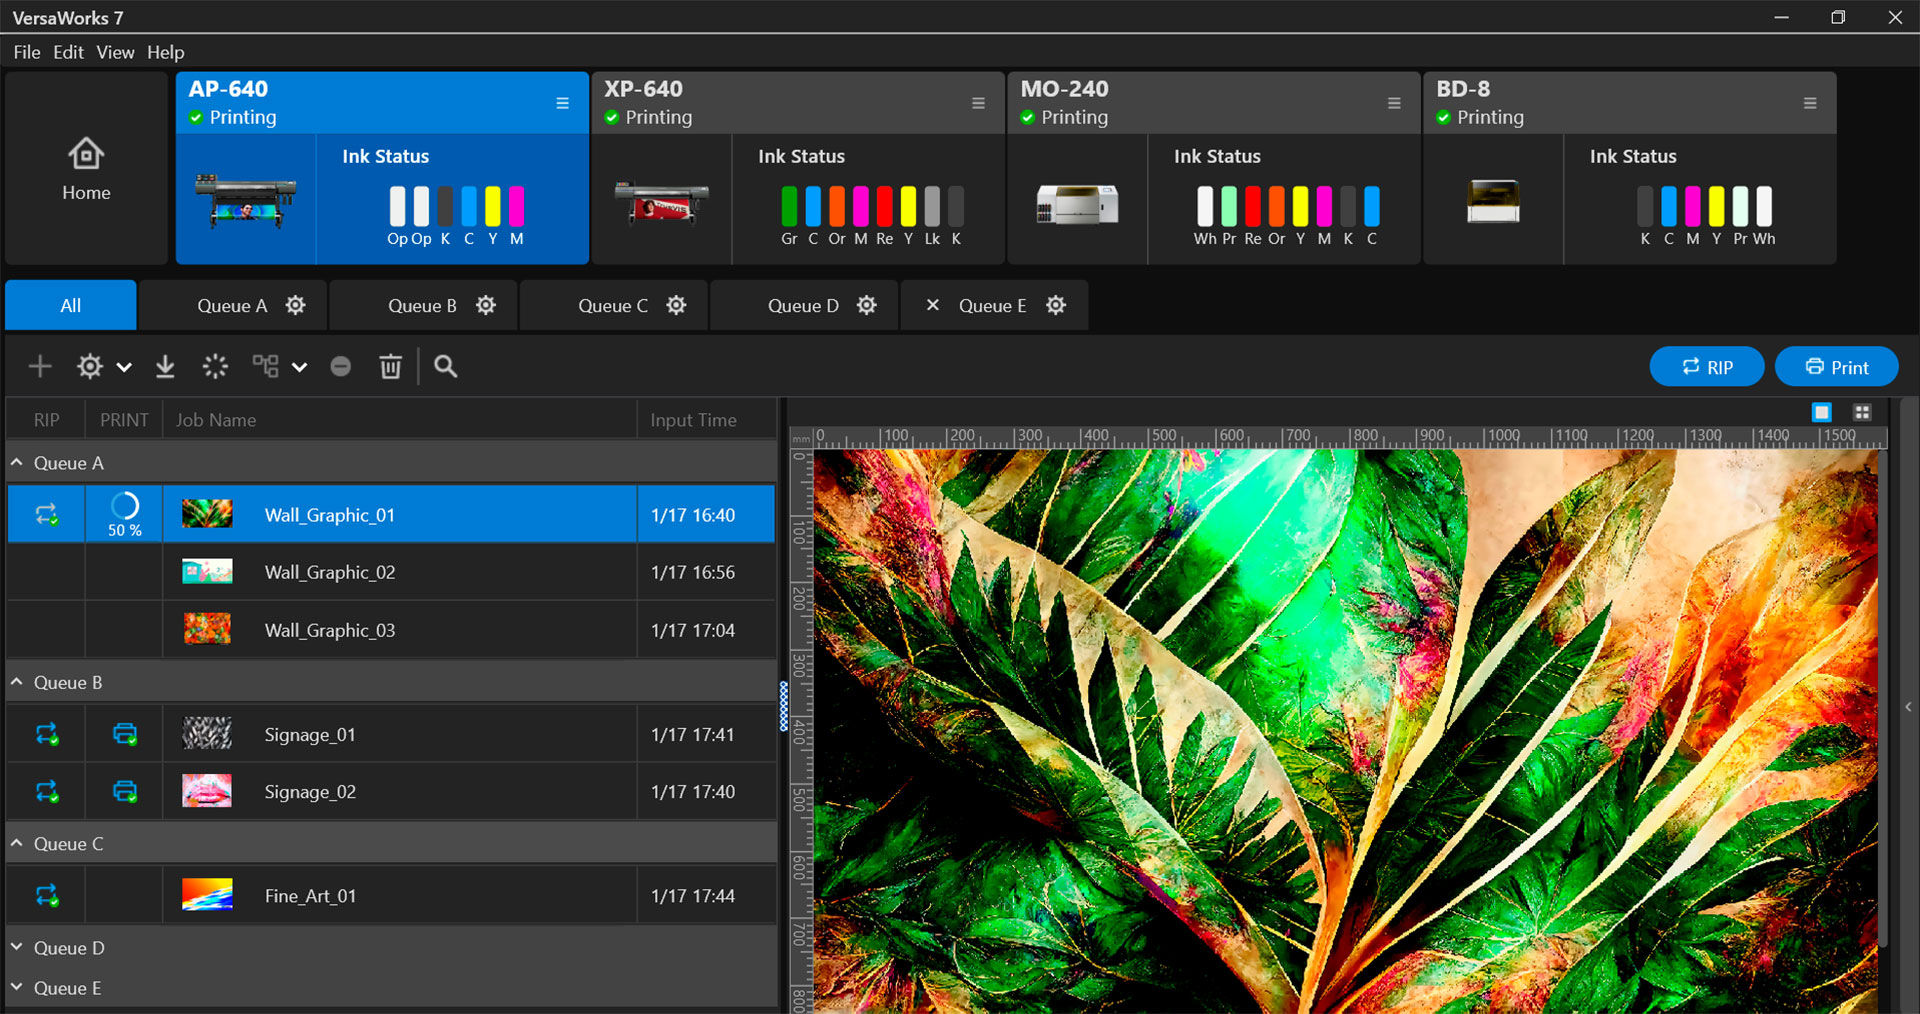Click the Home icon
Viewport: 1920px width, 1014px height.
[x=86, y=155]
